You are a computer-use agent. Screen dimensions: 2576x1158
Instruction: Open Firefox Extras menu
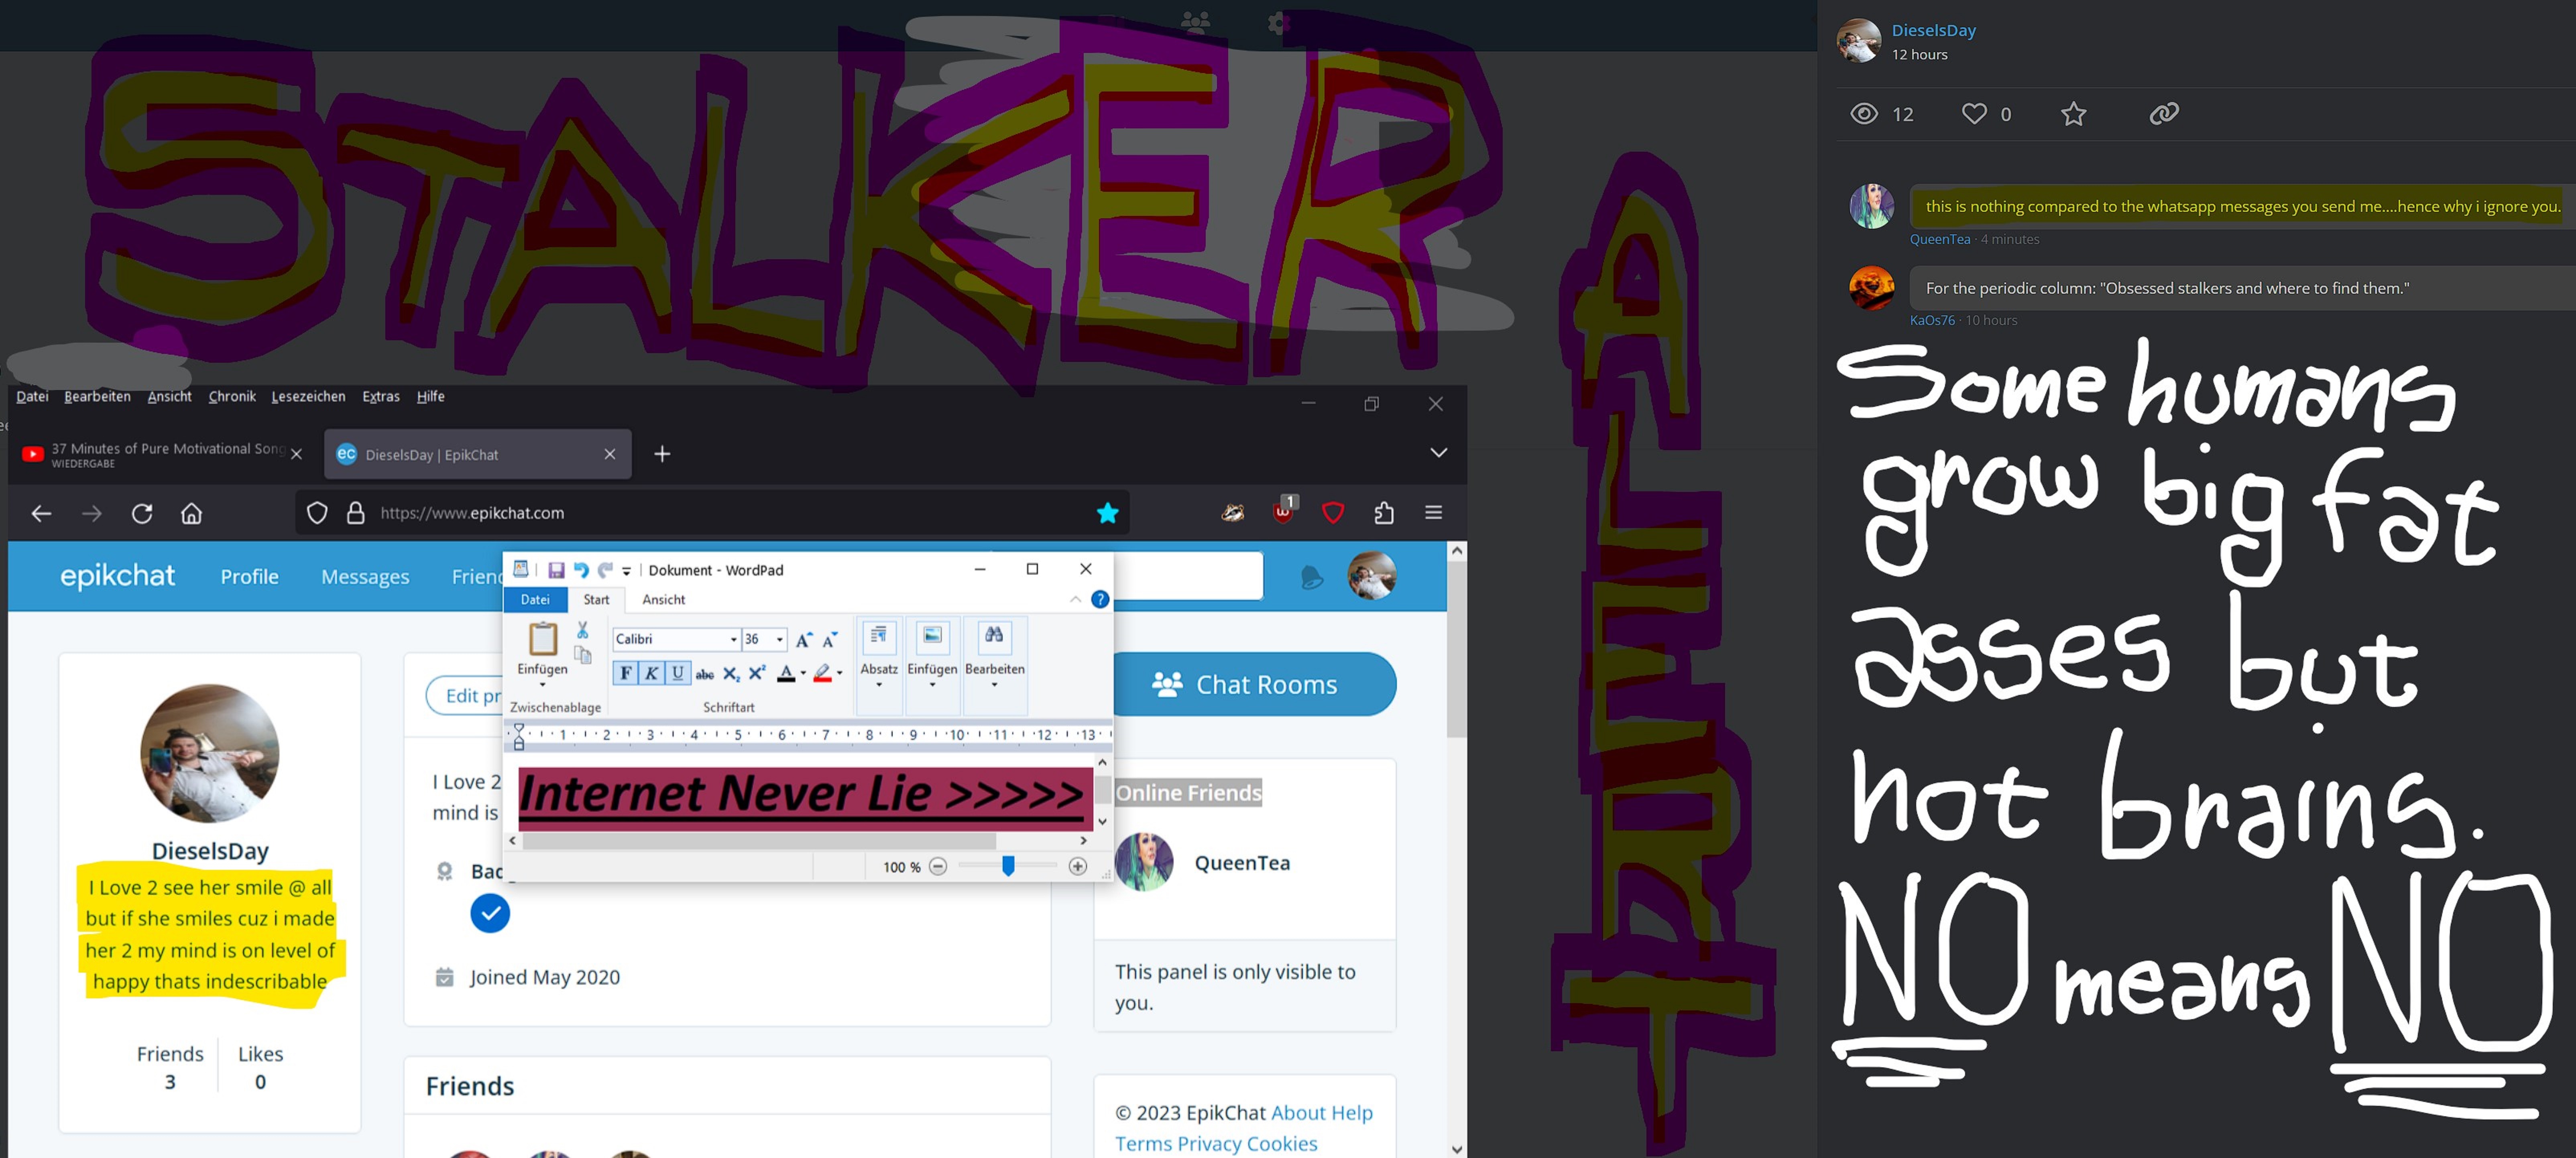[x=380, y=397]
